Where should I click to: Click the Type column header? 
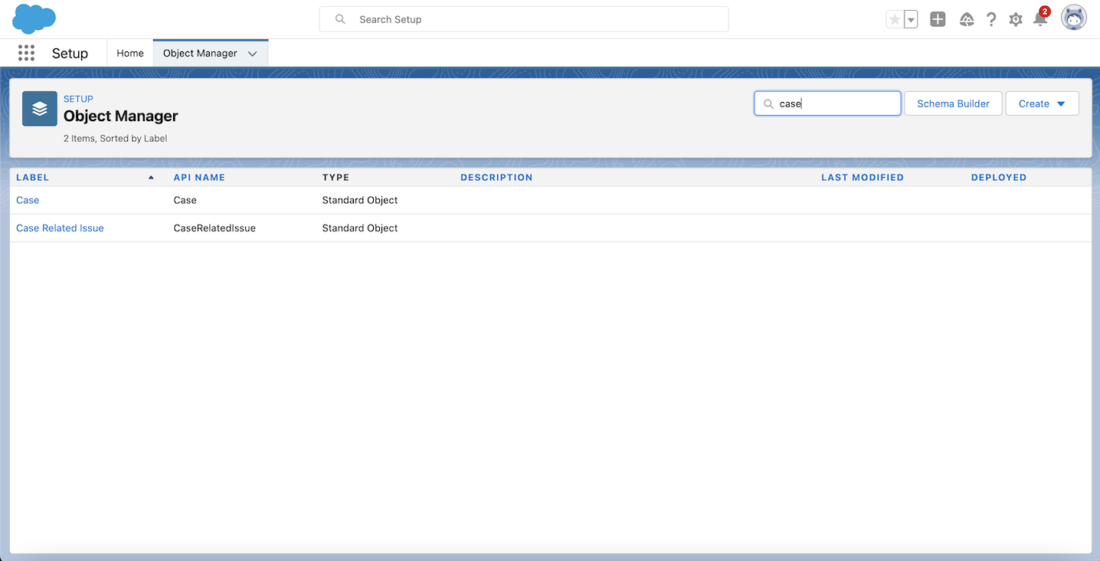pyautogui.click(x=335, y=177)
